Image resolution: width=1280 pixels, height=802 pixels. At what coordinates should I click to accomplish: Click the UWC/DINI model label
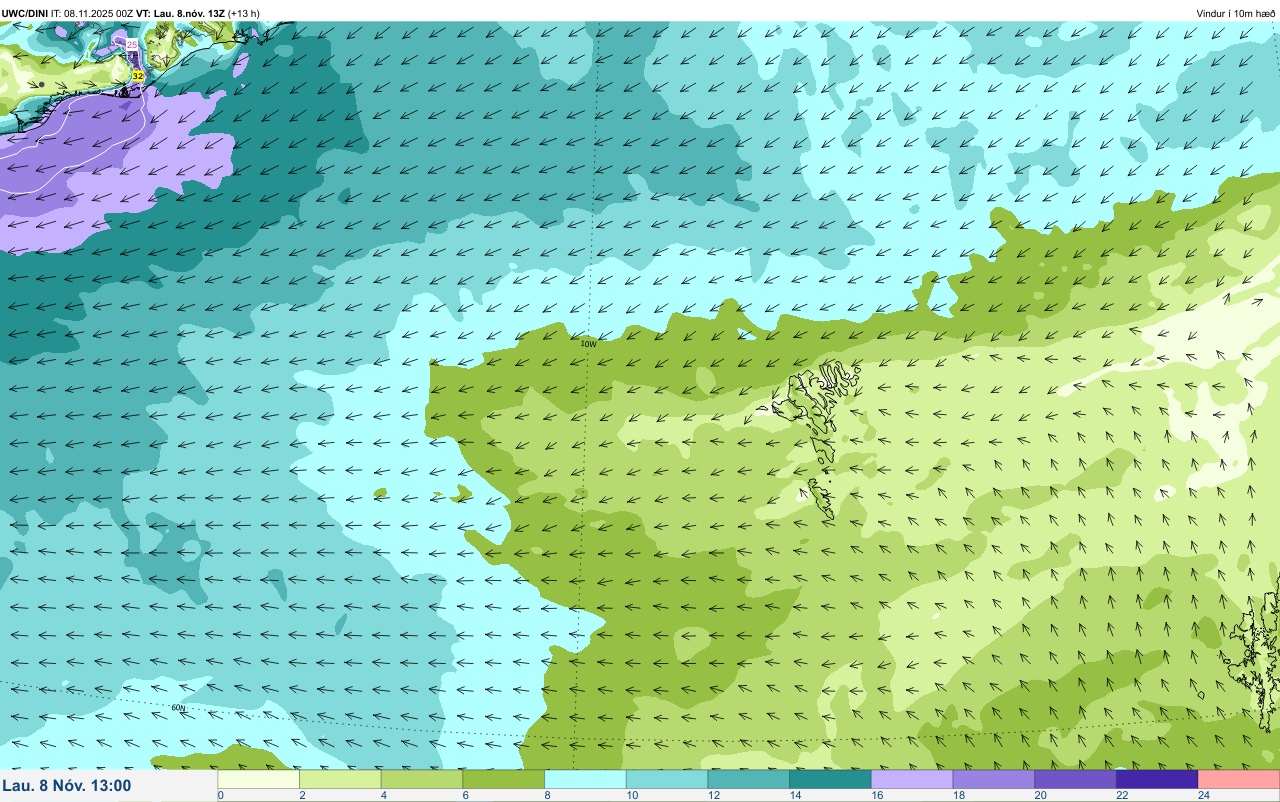(x=25, y=13)
